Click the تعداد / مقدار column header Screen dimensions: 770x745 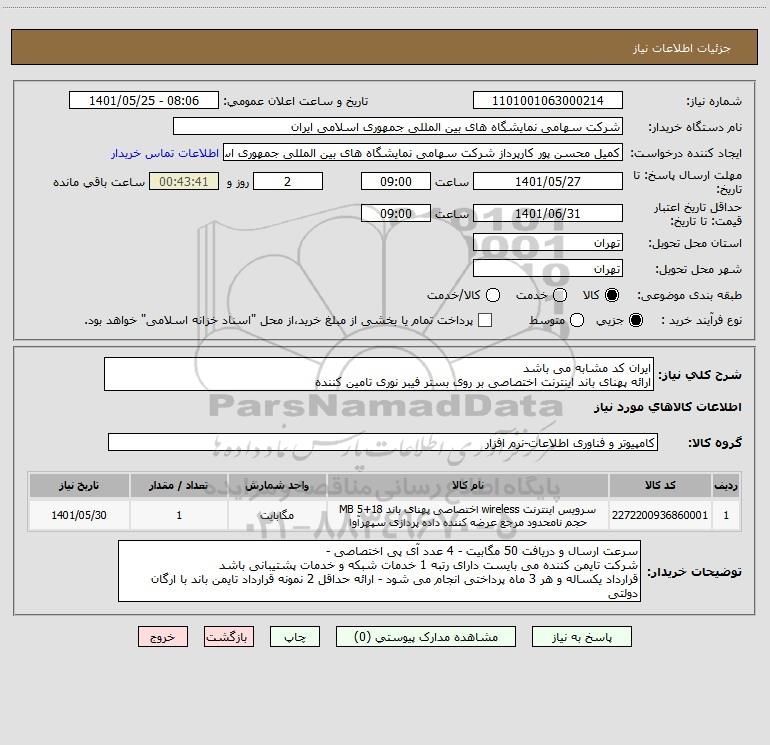[179, 485]
